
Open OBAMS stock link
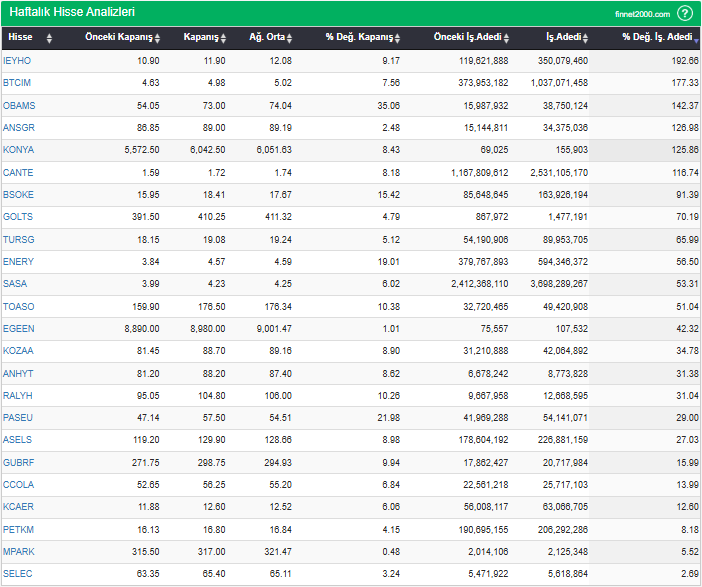point(19,106)
